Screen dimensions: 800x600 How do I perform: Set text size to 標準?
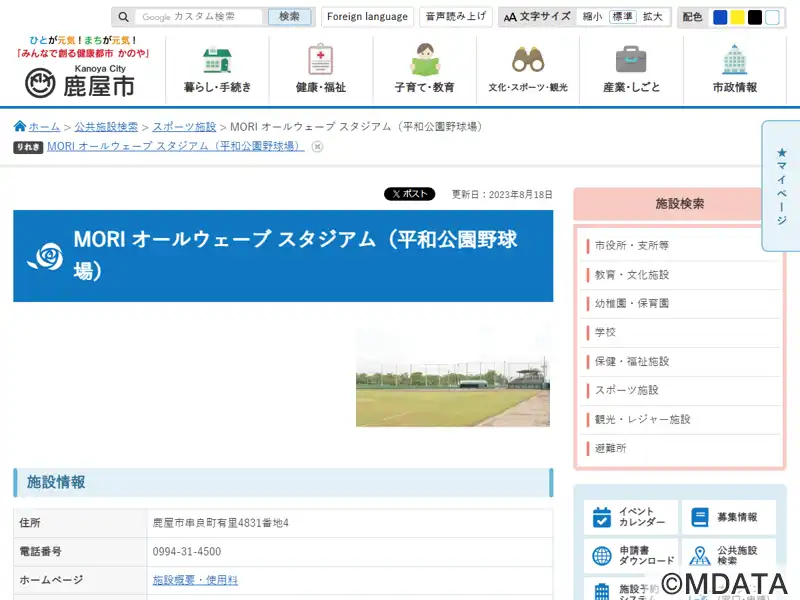coord(622,17)
